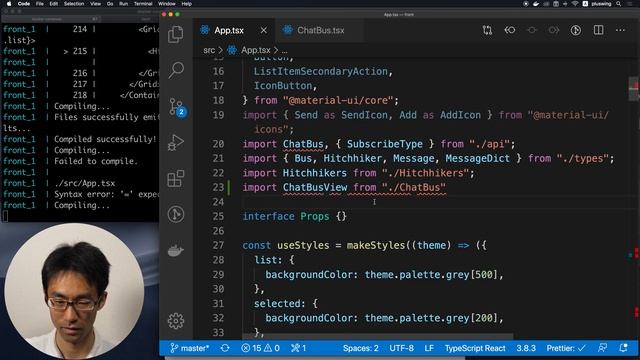The image size is (640, 360).
Task: Click TypeScript version 3.8.3
Action: [526, 348]
